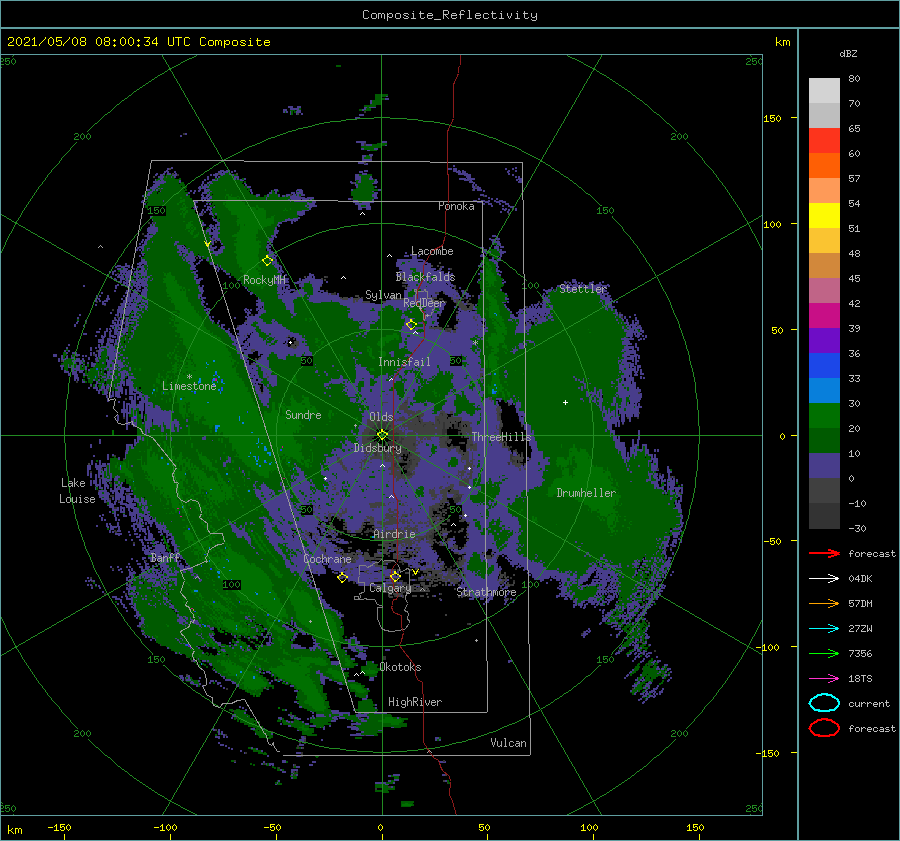Click the -150 tick on bottom axis
Viewport: 900px width, 841px height.
(59, 827)
